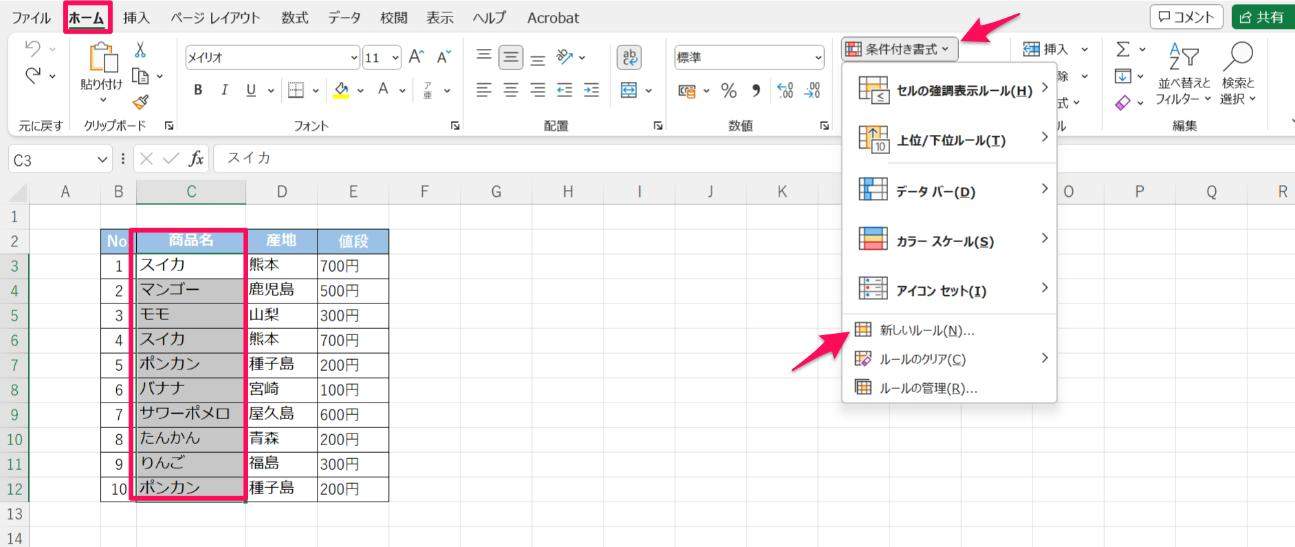Expand 上位/下位ルール submenu
This screenshot has width=1295, height=547.
[950, 140]
